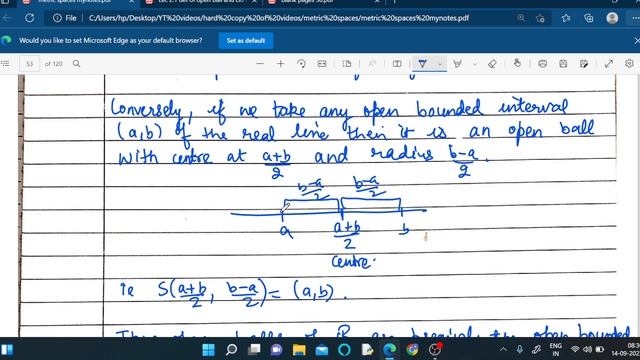Click the page number field showing 53
640x360 pixels.
coord(29,64)
